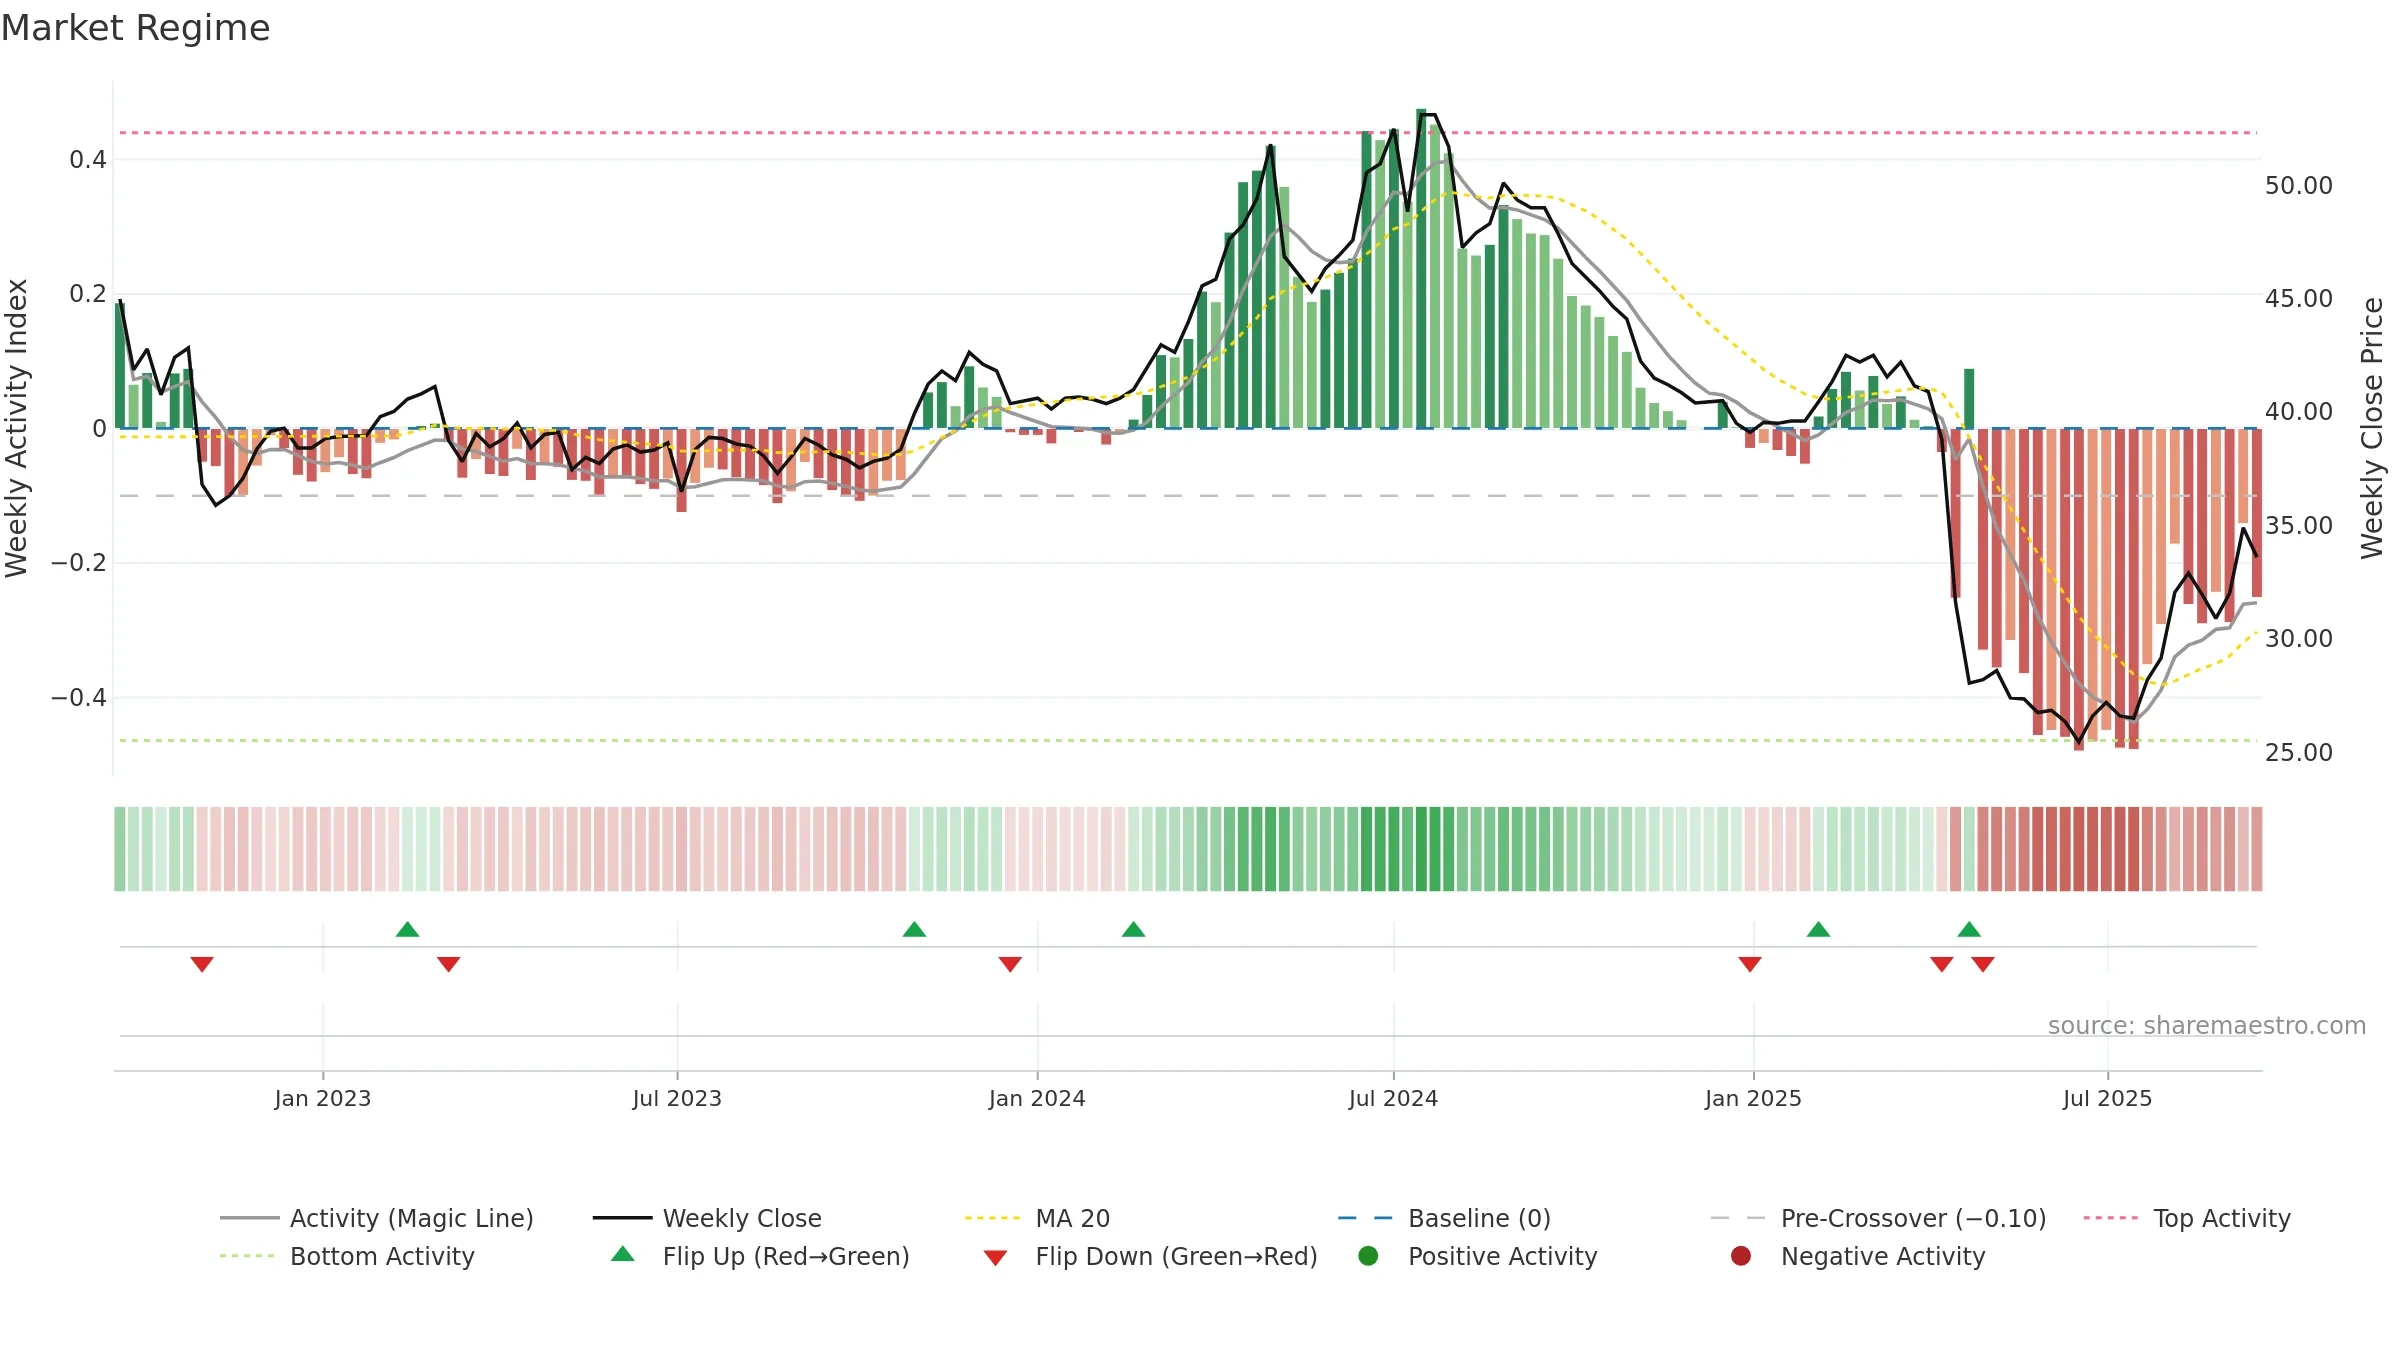Click the red Flip Down marker at January 2025
Screen dimensions: 2400x1350
(x=1750, y=964)
